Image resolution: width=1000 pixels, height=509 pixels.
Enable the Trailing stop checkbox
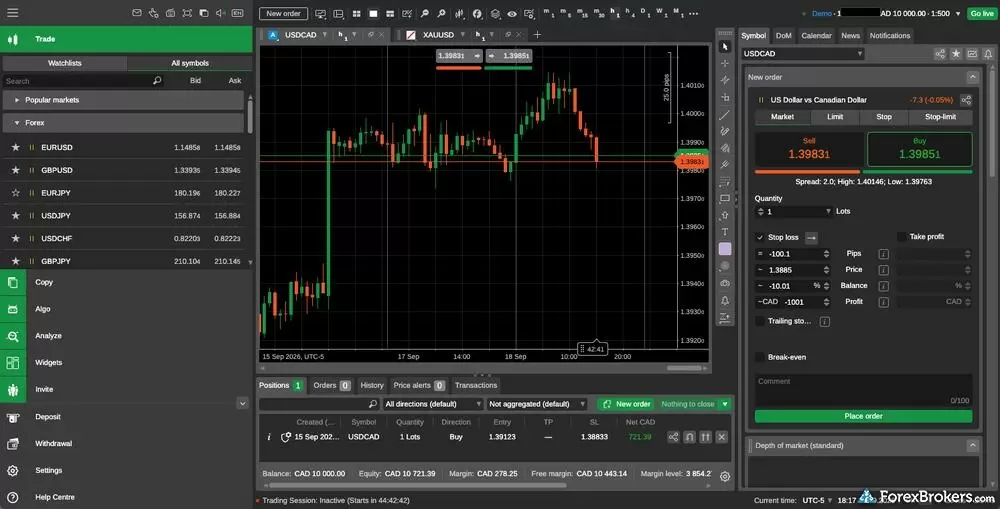[760, 321]
